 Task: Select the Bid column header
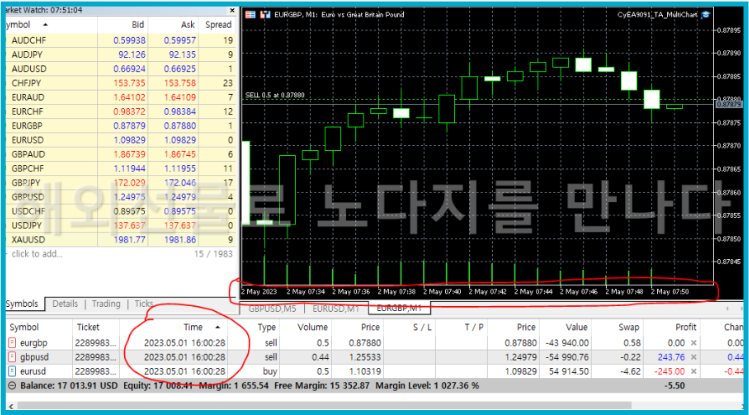[138, 24]
